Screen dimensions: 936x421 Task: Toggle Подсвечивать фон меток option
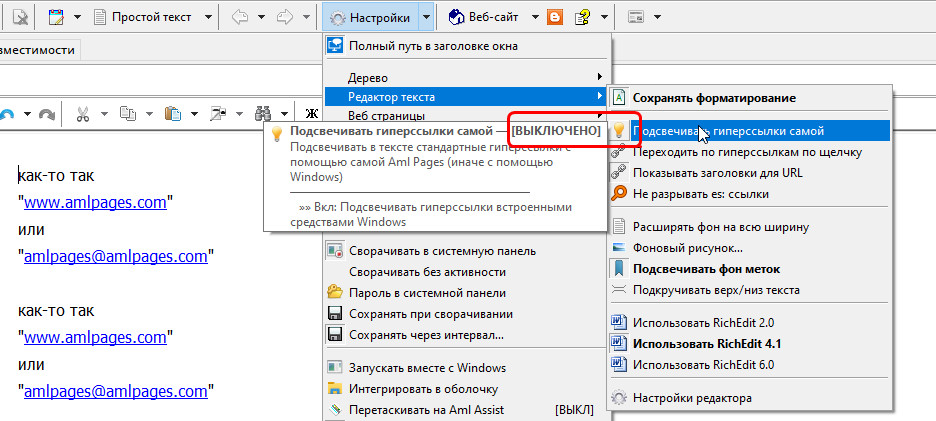[x=750, y=269]
